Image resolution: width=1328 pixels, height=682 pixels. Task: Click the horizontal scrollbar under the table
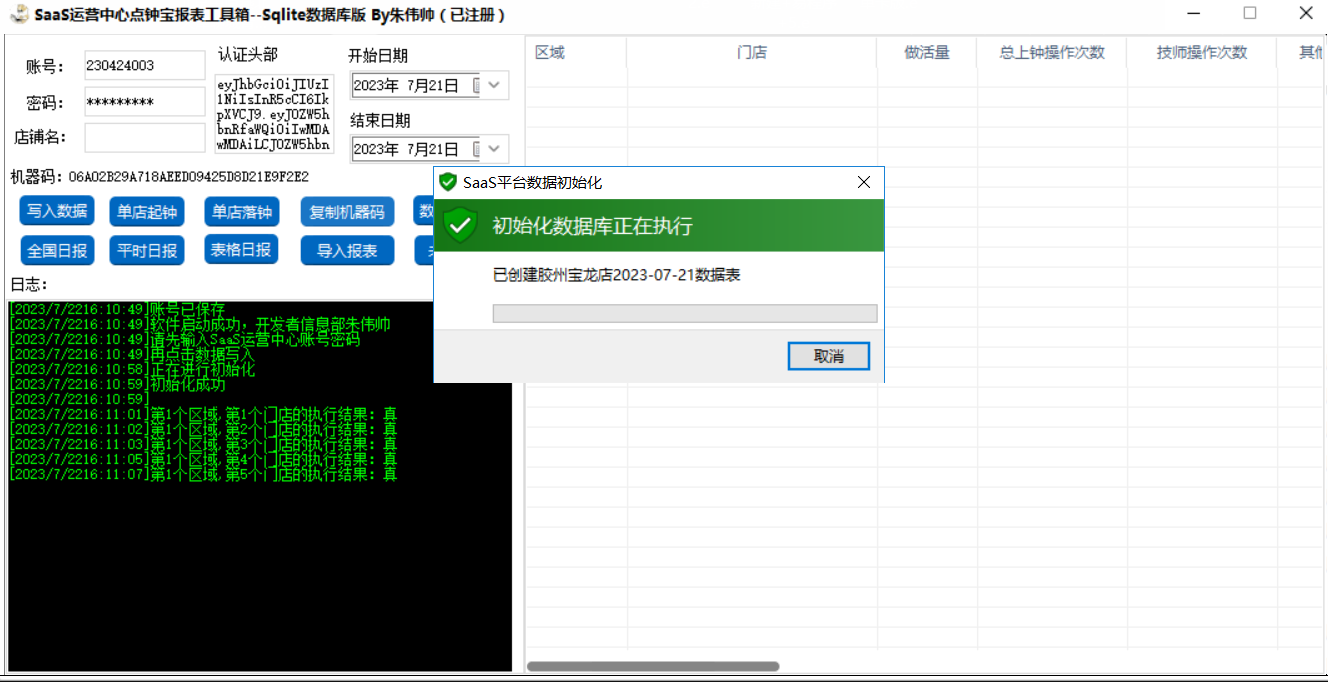coord(652,666)
